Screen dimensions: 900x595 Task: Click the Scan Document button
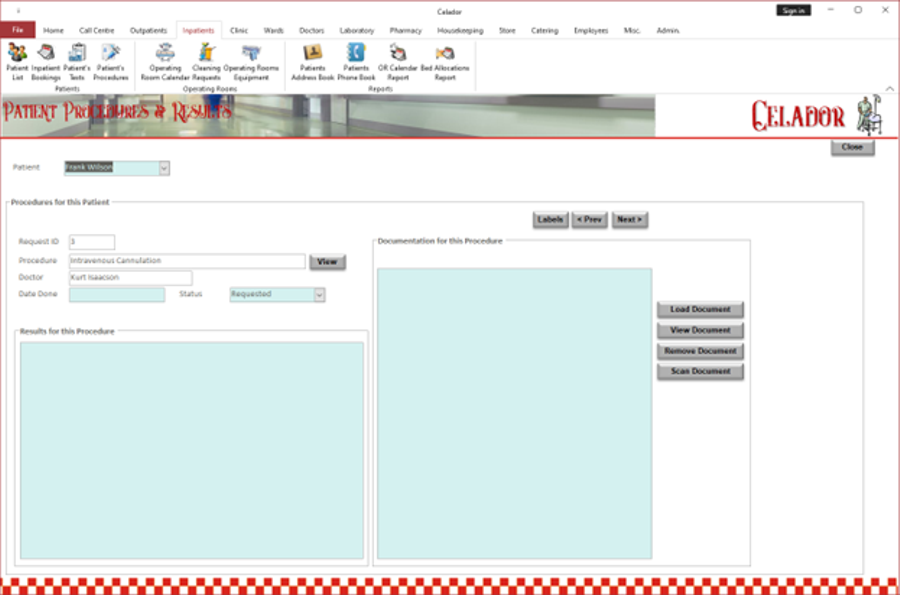click(x=699, y=372)
